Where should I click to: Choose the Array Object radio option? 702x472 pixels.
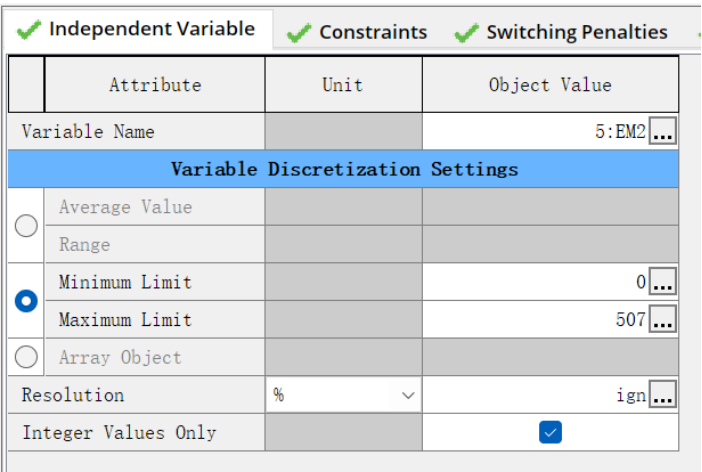coord(27,357)
